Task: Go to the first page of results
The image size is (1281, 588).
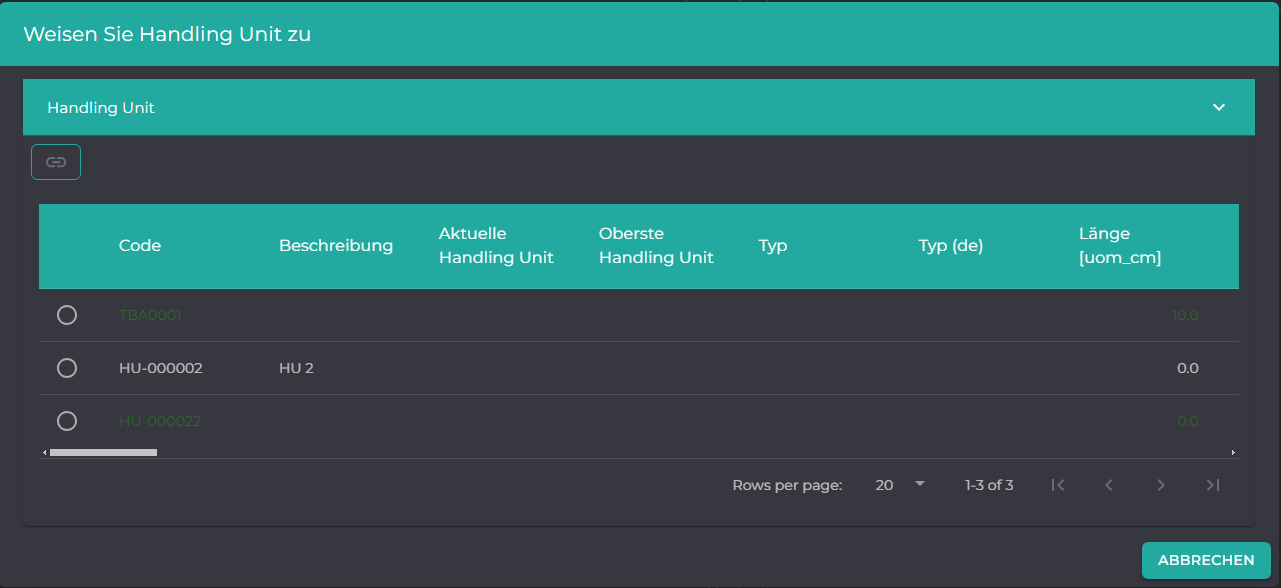Action: tap(1058, 485)
